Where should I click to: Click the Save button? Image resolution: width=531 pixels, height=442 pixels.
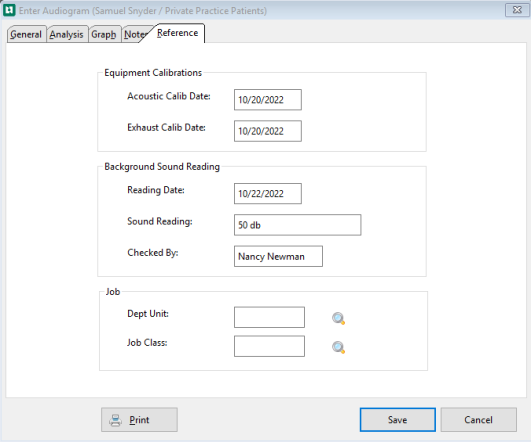pos(398,420)
